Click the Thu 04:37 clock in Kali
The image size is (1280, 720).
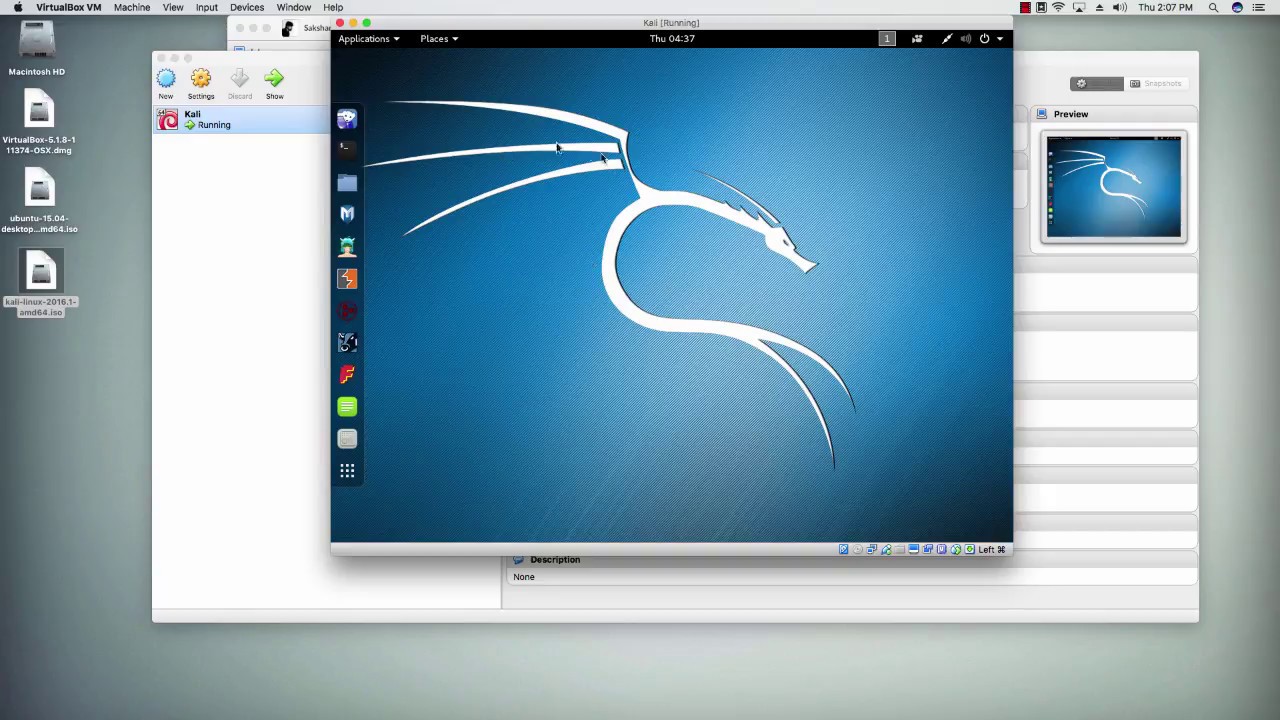point(672,39)
